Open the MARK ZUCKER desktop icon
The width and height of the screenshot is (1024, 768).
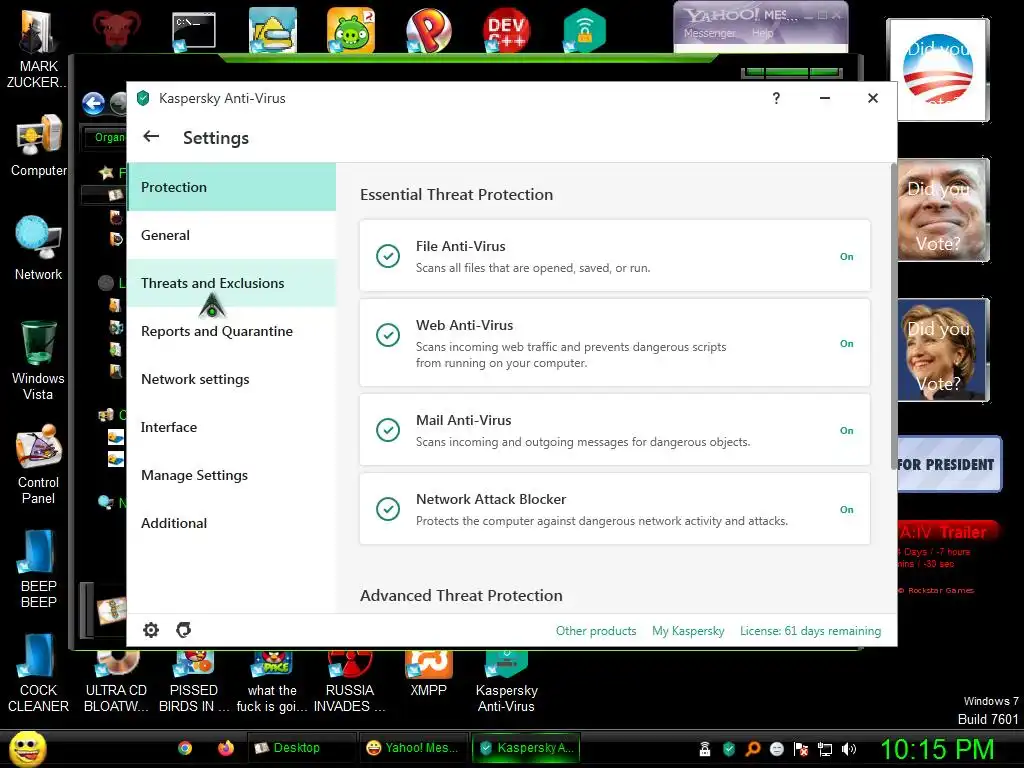tap(38, 47)
